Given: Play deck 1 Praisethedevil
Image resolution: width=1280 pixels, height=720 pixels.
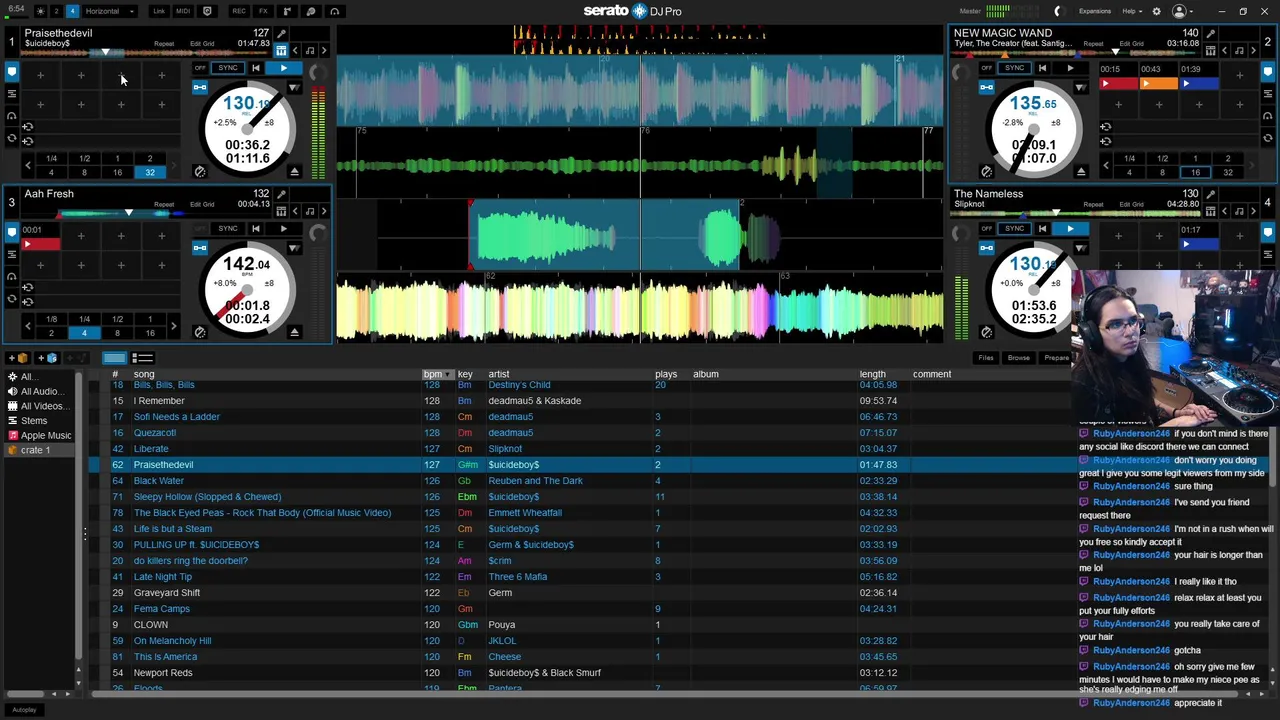Looking at the screenshot, I should click(x=283, y=68).
